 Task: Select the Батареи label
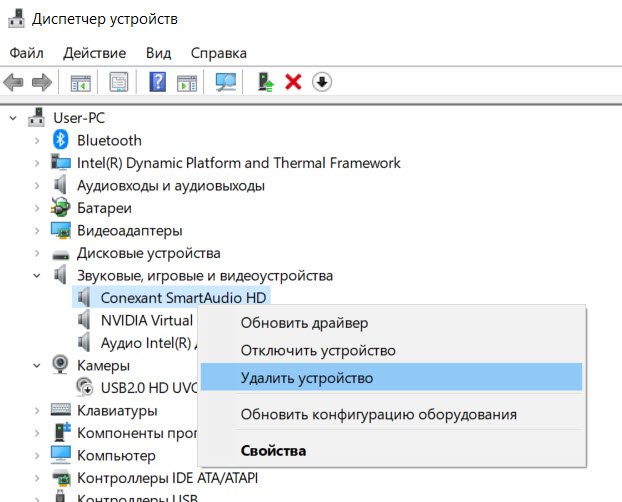(104, 208)
